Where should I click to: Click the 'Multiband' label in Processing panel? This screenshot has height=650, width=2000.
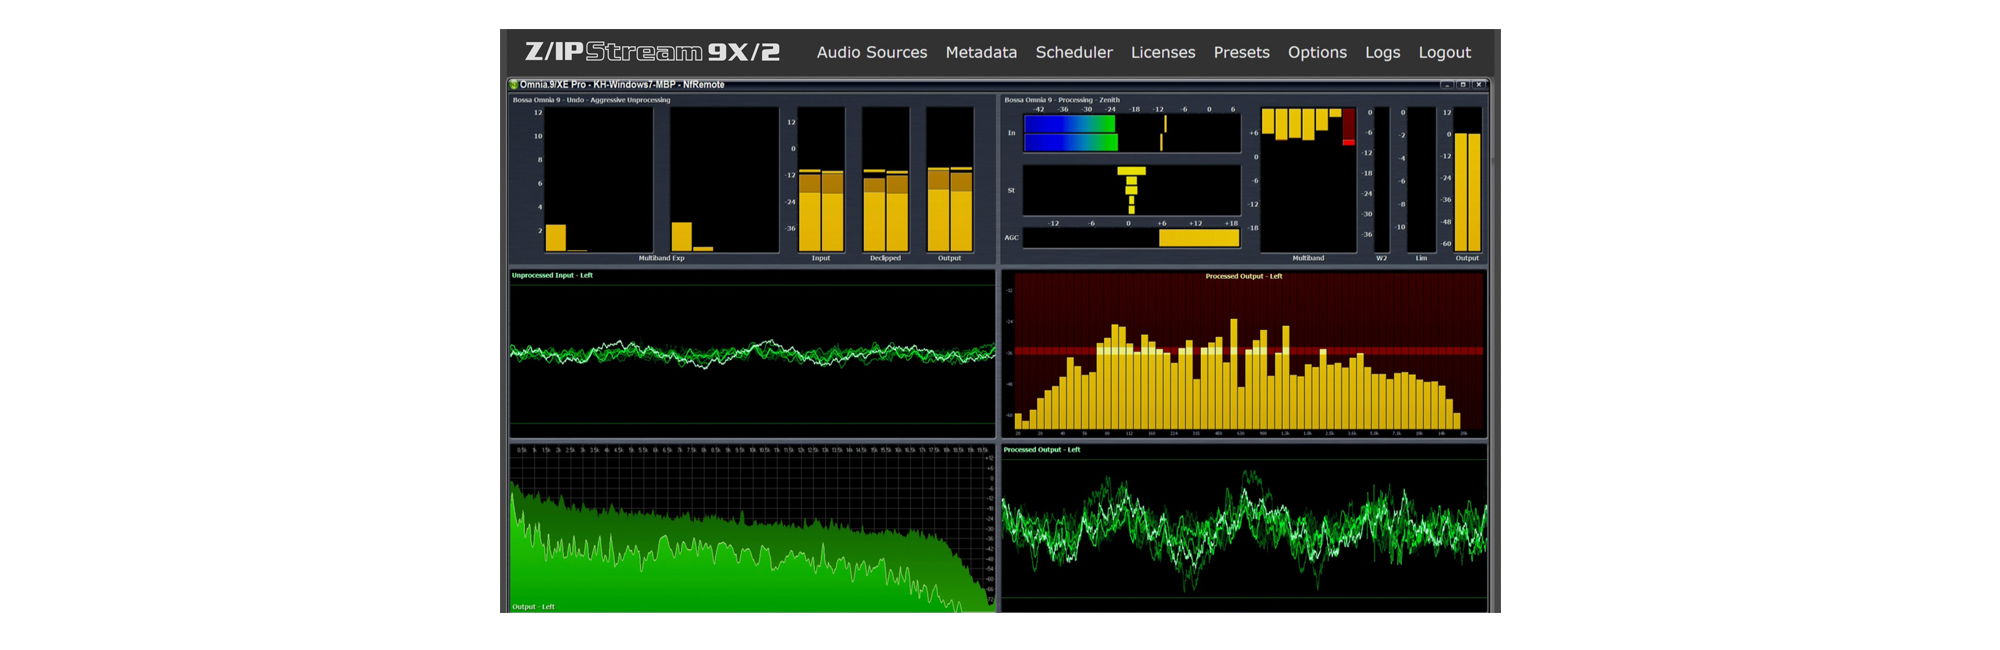pos(1308,258)
